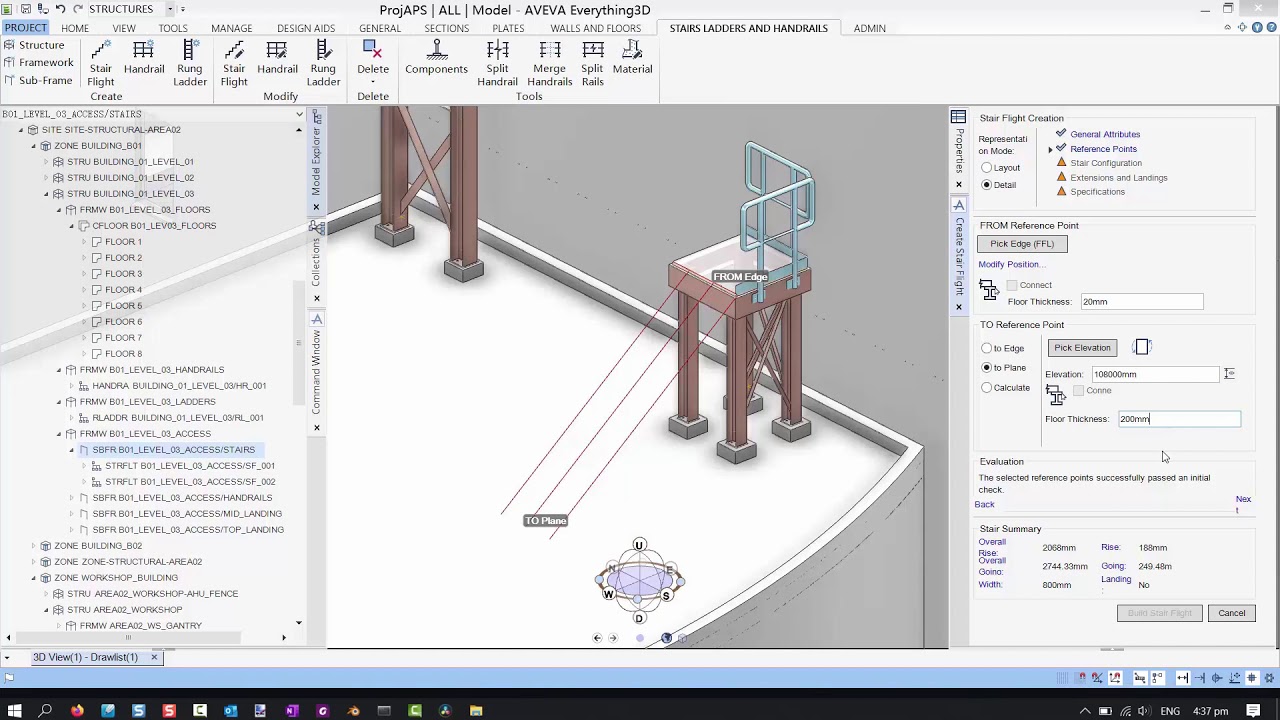
Task: Click the Cancel button
Action: [1231, 613]
